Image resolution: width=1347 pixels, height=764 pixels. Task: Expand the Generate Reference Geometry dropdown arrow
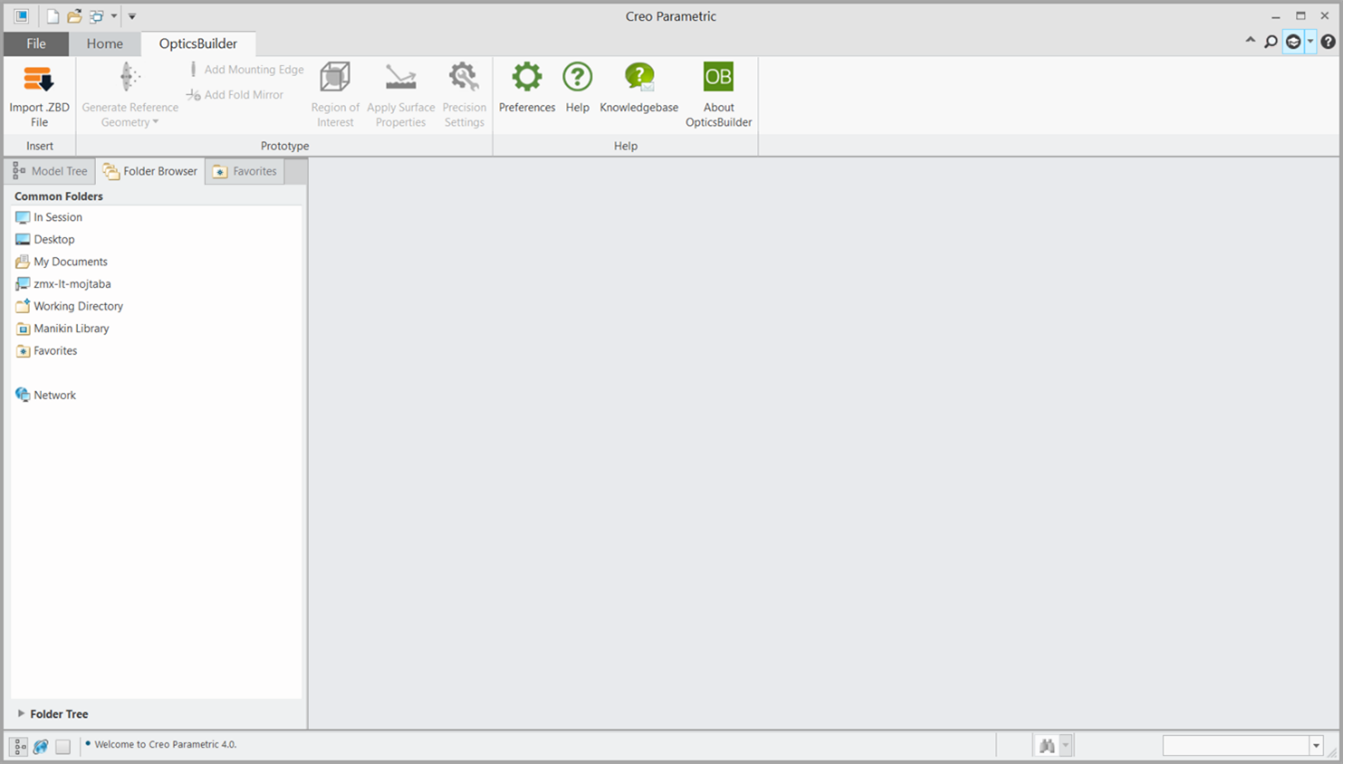click(x=155, y=123)
